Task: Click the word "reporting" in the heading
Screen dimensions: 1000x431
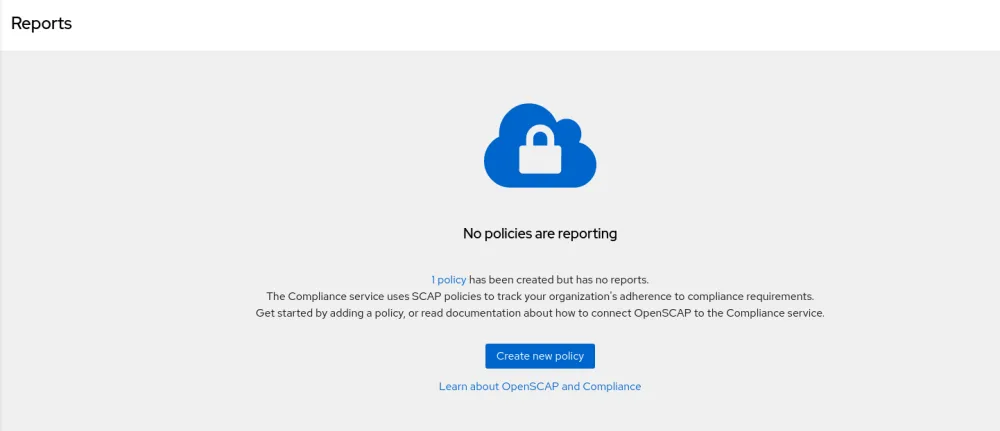Action: tap(586, 233)
